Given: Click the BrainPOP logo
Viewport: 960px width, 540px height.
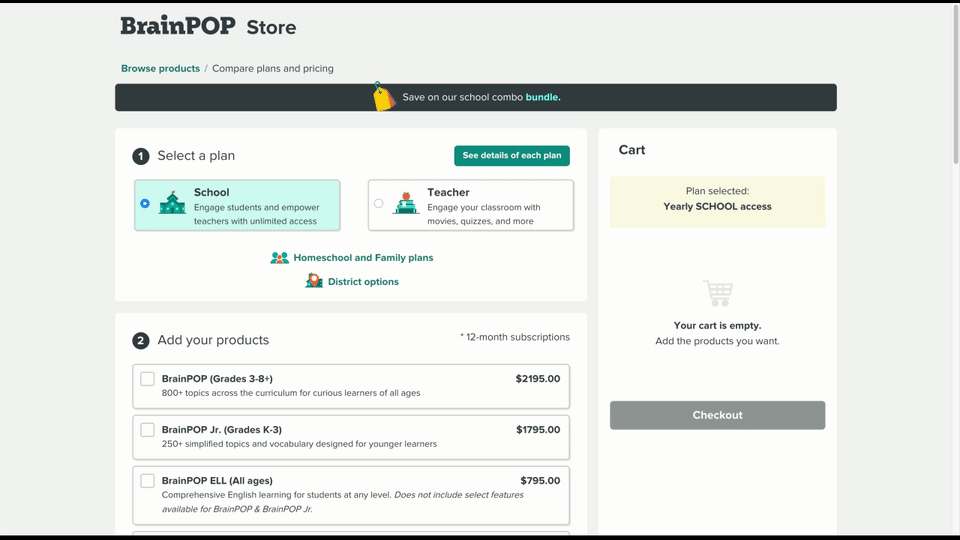Looking at the screenshot, I should (178, 26).
